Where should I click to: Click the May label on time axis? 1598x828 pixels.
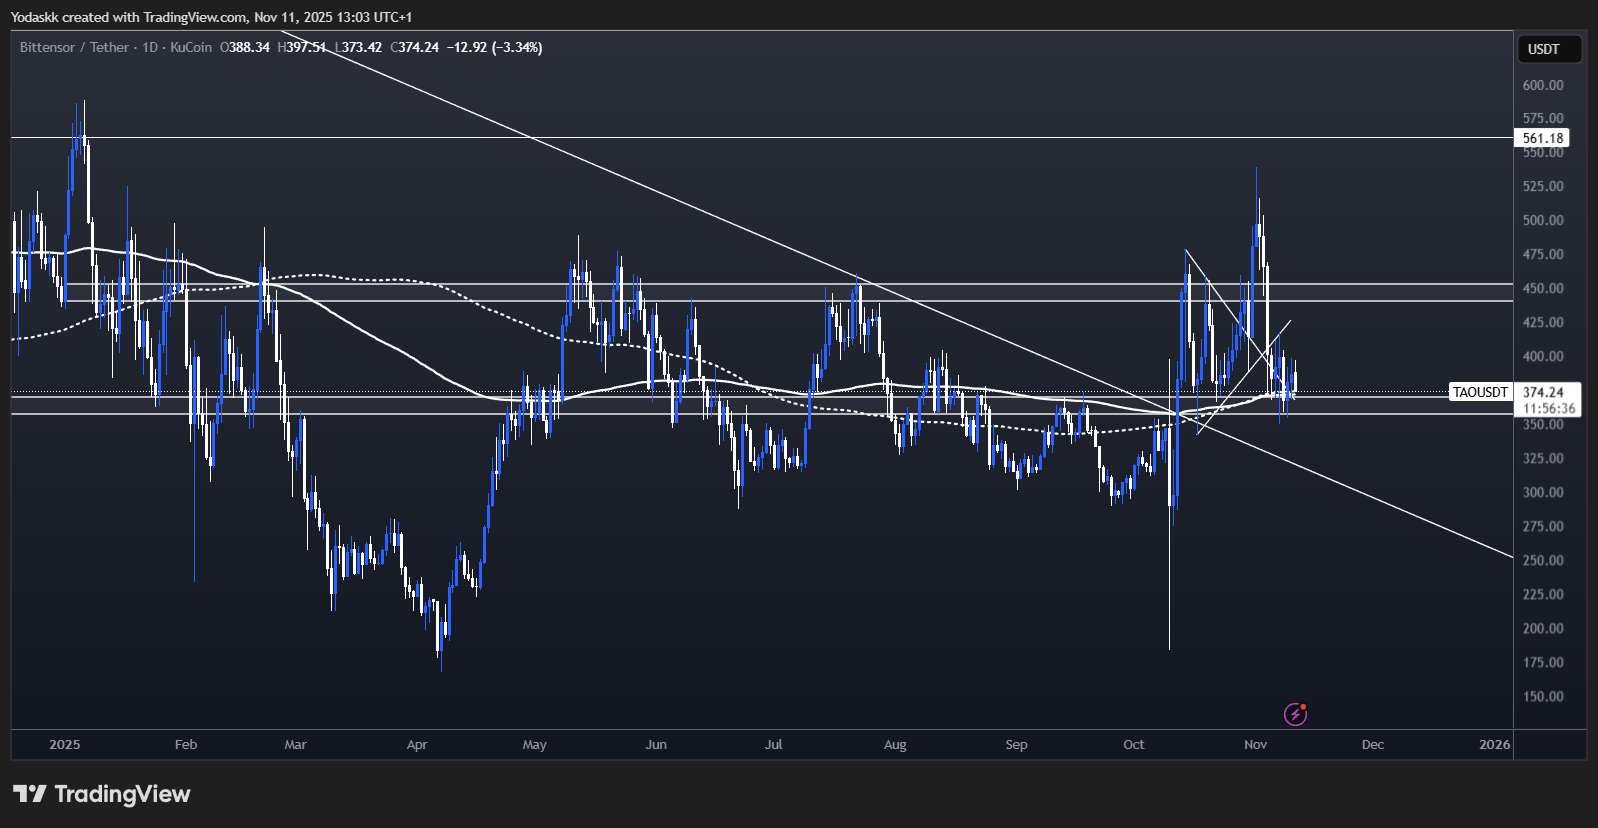click(535, 744)
